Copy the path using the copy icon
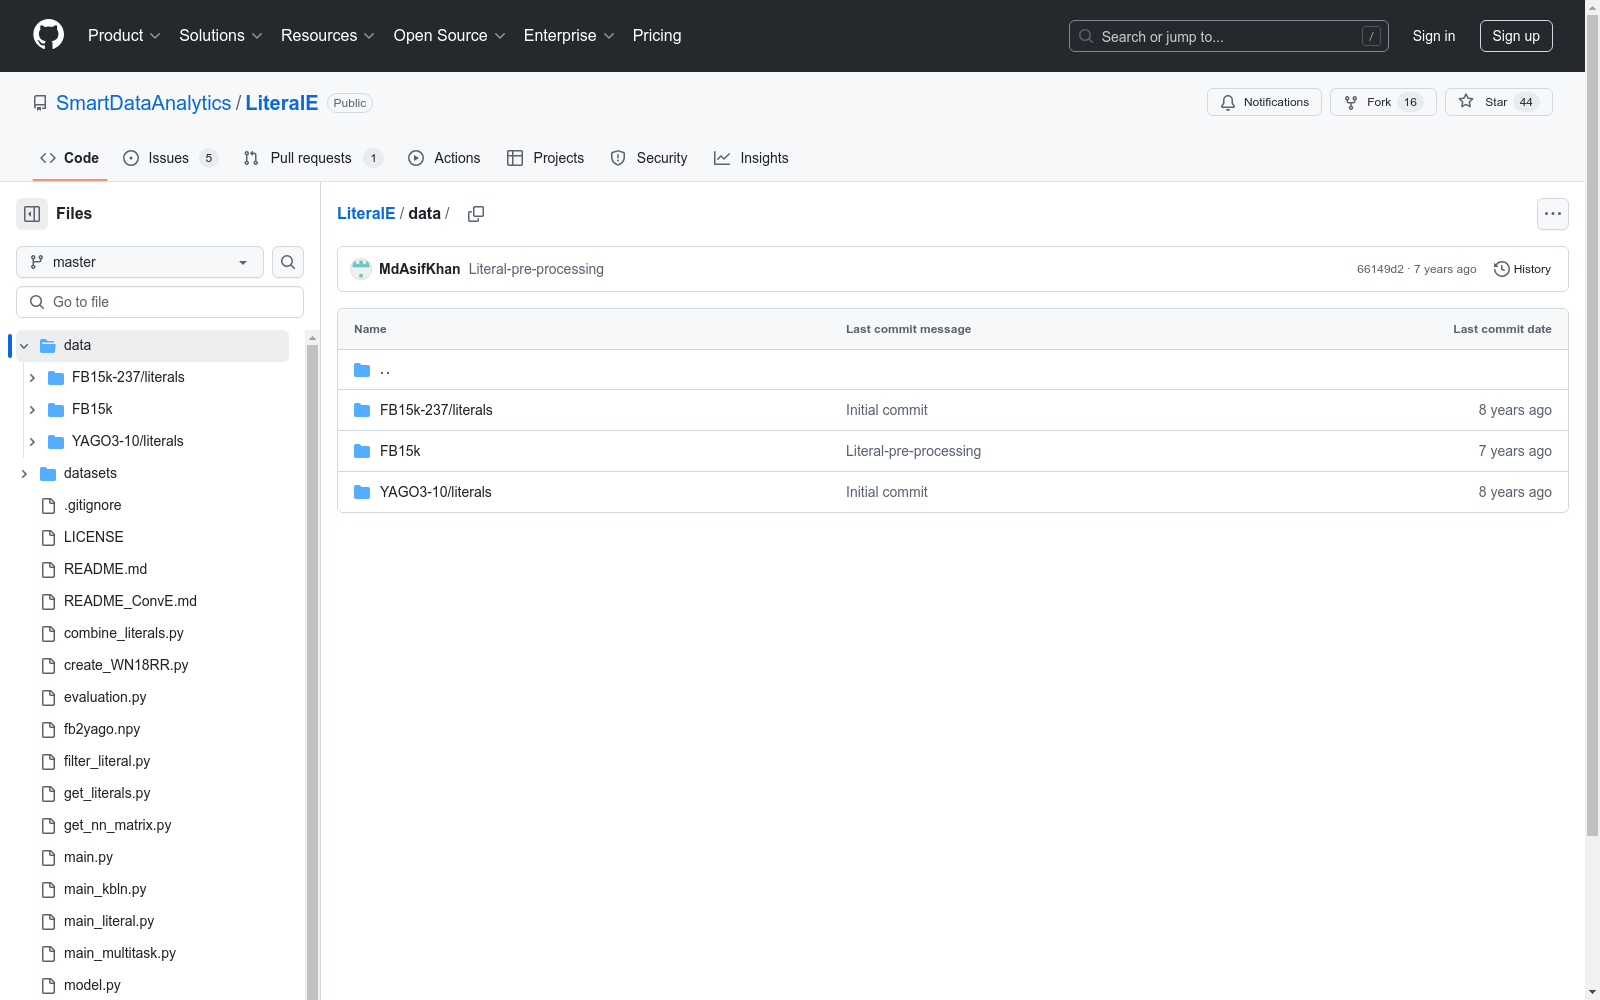 (x=476, y=214)
